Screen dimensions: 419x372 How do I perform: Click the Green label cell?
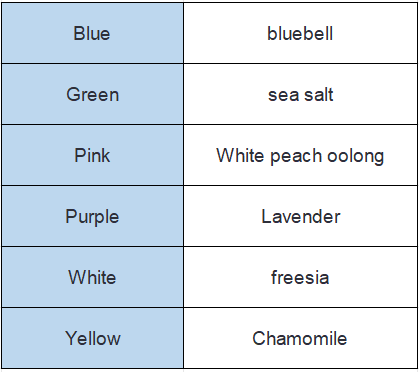(92, 94)
